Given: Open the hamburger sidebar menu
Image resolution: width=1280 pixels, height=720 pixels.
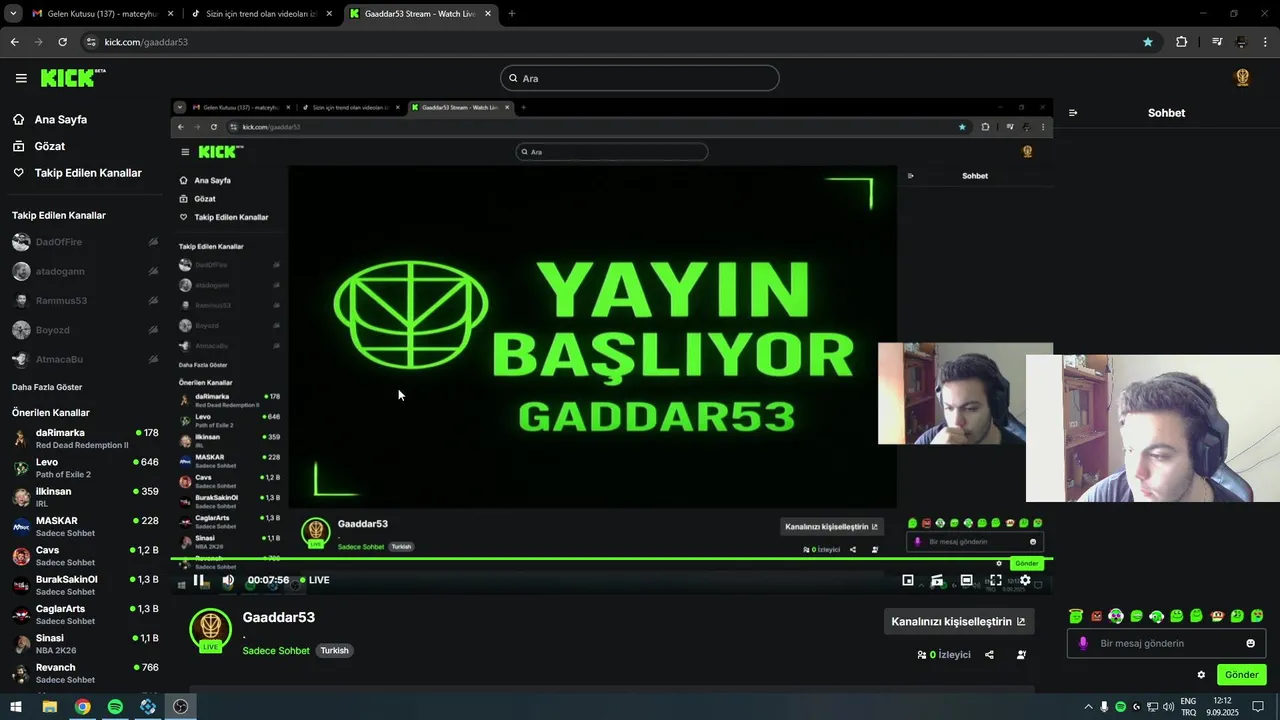Looking at the screenshot, I should pyautogui.click(x=21, y=78).
